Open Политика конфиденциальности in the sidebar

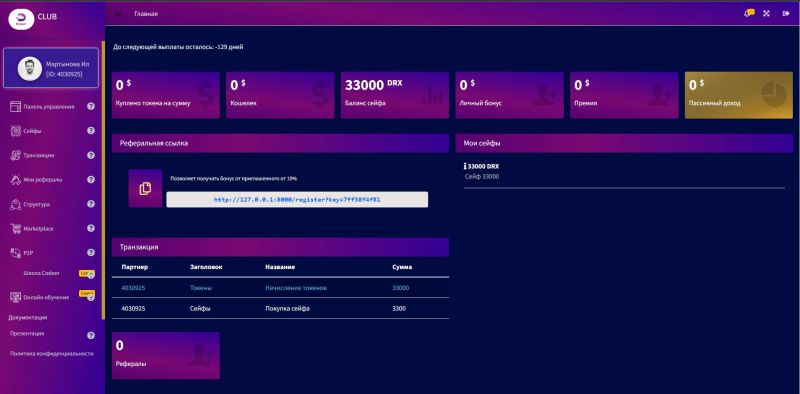(x=52, y=353)
